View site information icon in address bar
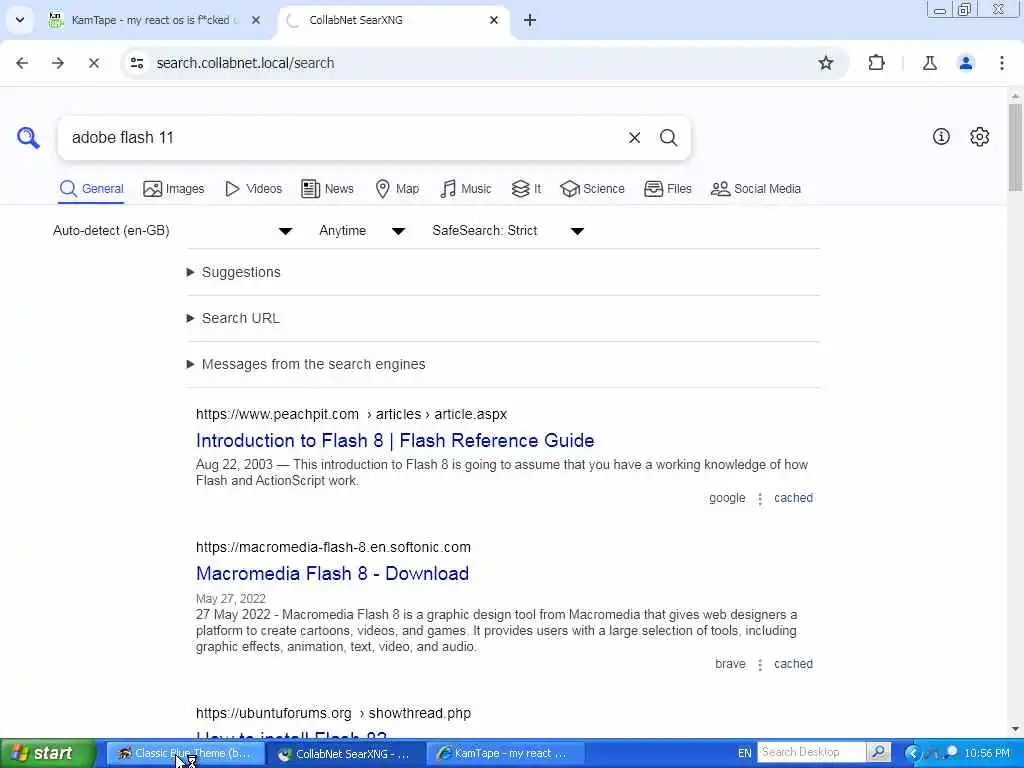The height and width of the screenshot is (768, 1024). (137, 63)
